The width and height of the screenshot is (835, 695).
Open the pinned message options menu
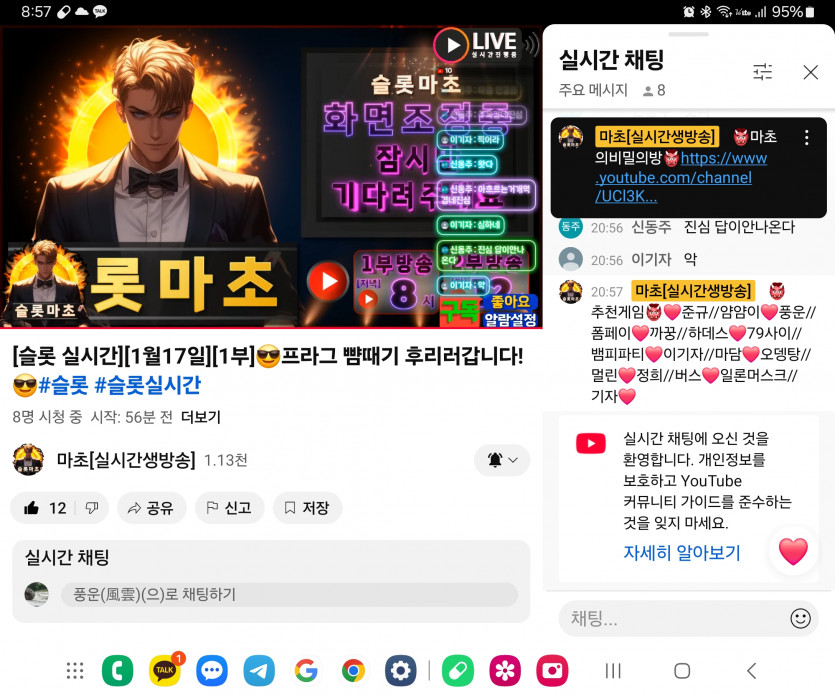[x=807, y=137]
